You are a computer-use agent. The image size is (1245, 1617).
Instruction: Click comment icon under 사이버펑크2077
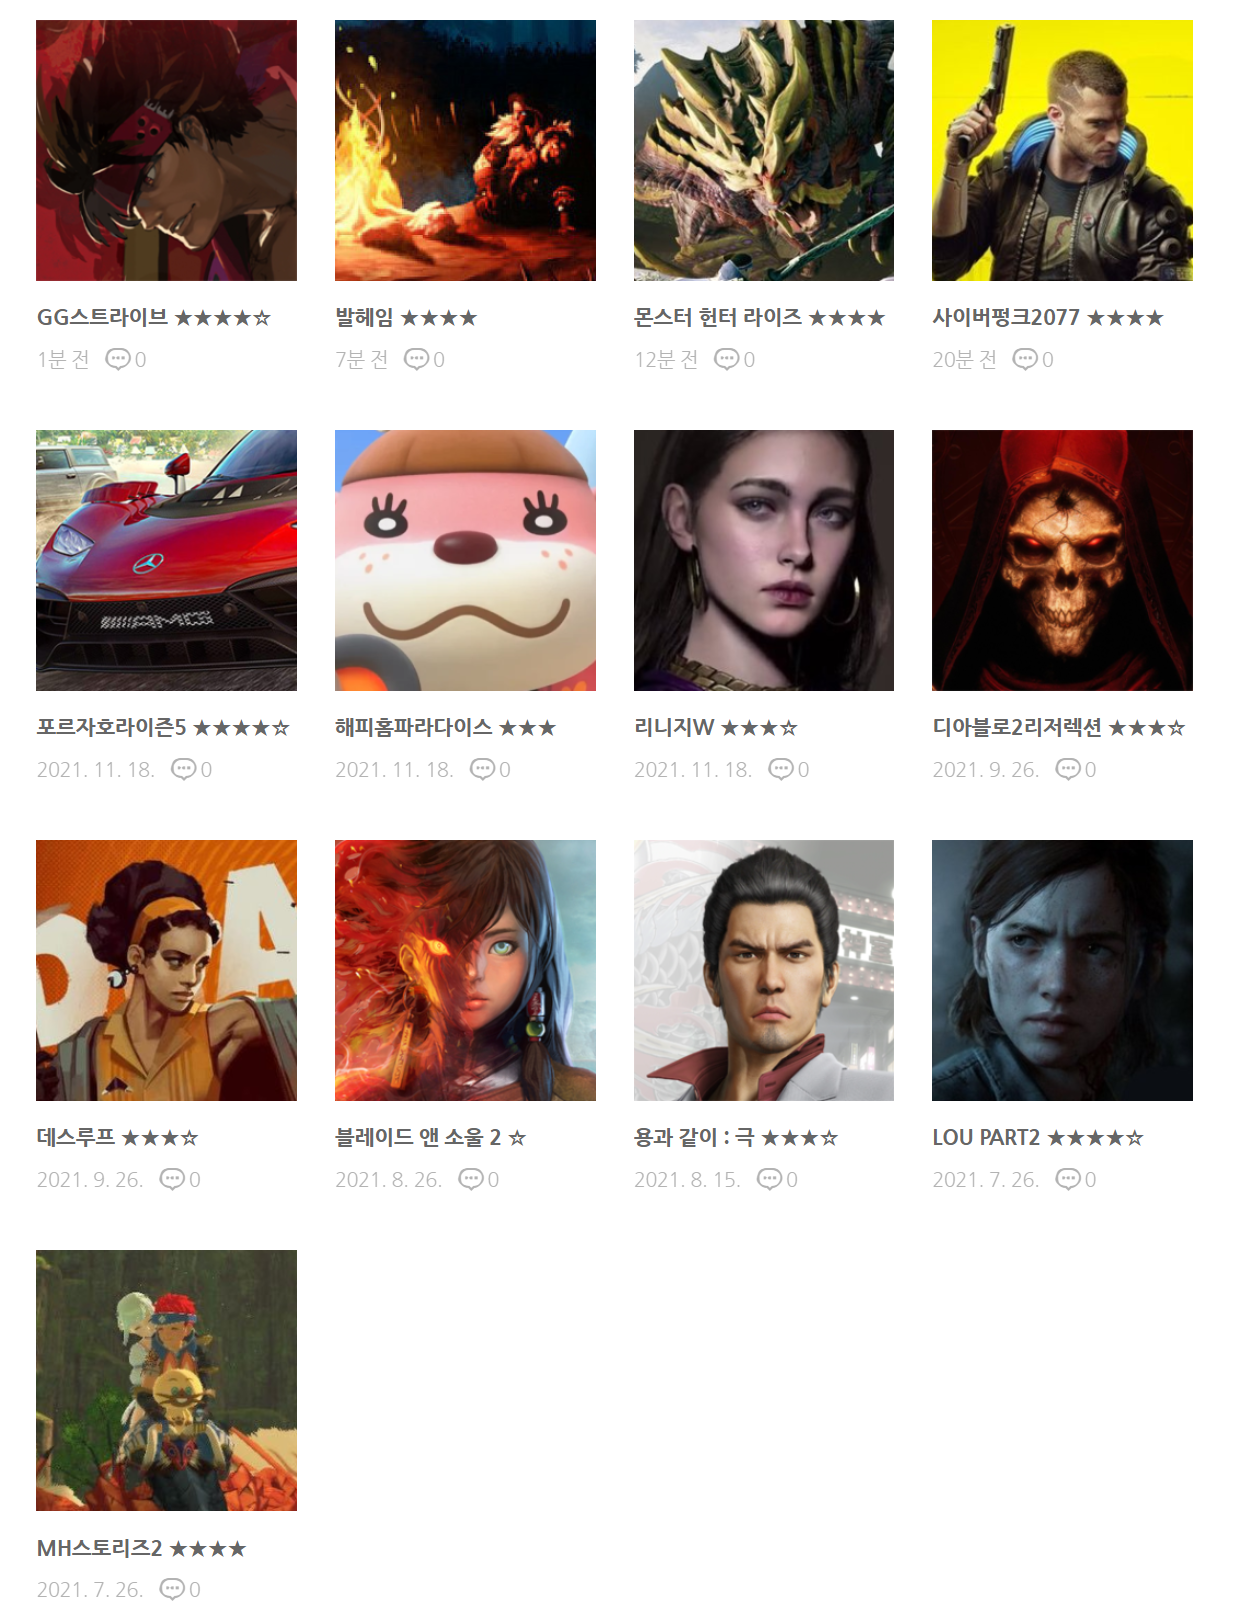(x=1025, y=358)
